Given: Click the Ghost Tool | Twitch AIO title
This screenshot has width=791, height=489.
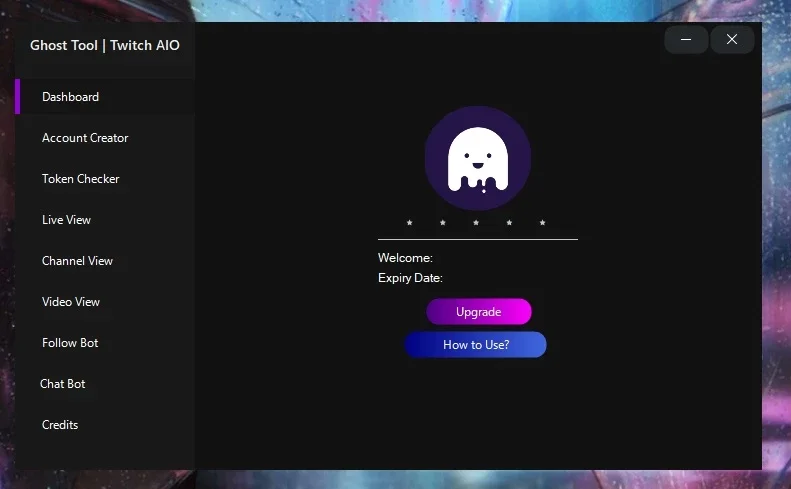Looking at the screenshot, I should tap(105, 45).
